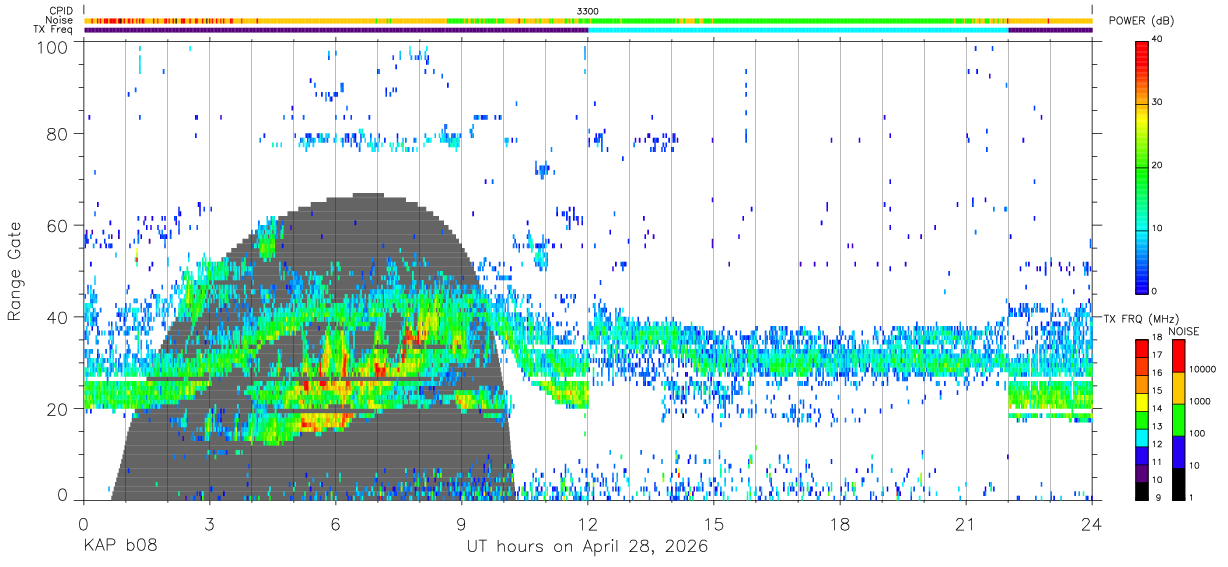The width and height of the screenshot is (1228, 567).
Task: Click the 24 hour tick on the UT axis
Action: [1092, 524]
